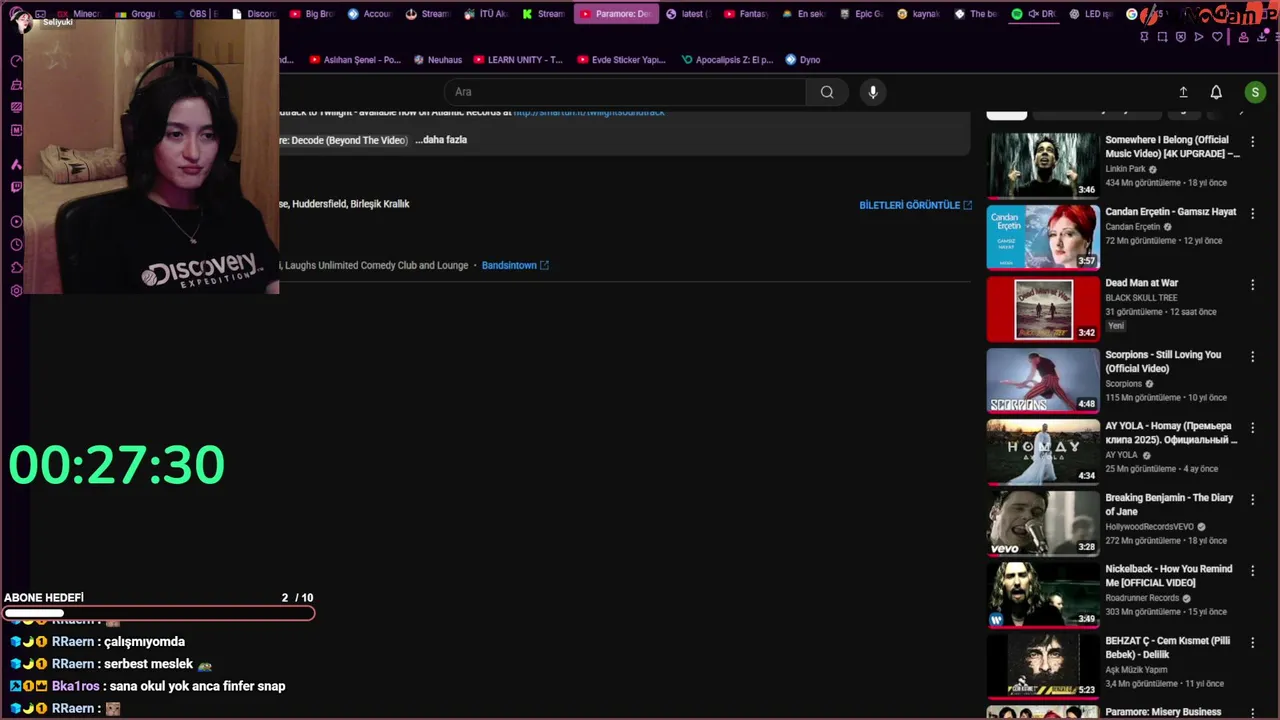Open options menu for BEHZAT Ç Cem Kısmet
Viewport: 1280px width, 720px height.
tap(1252, 642)
